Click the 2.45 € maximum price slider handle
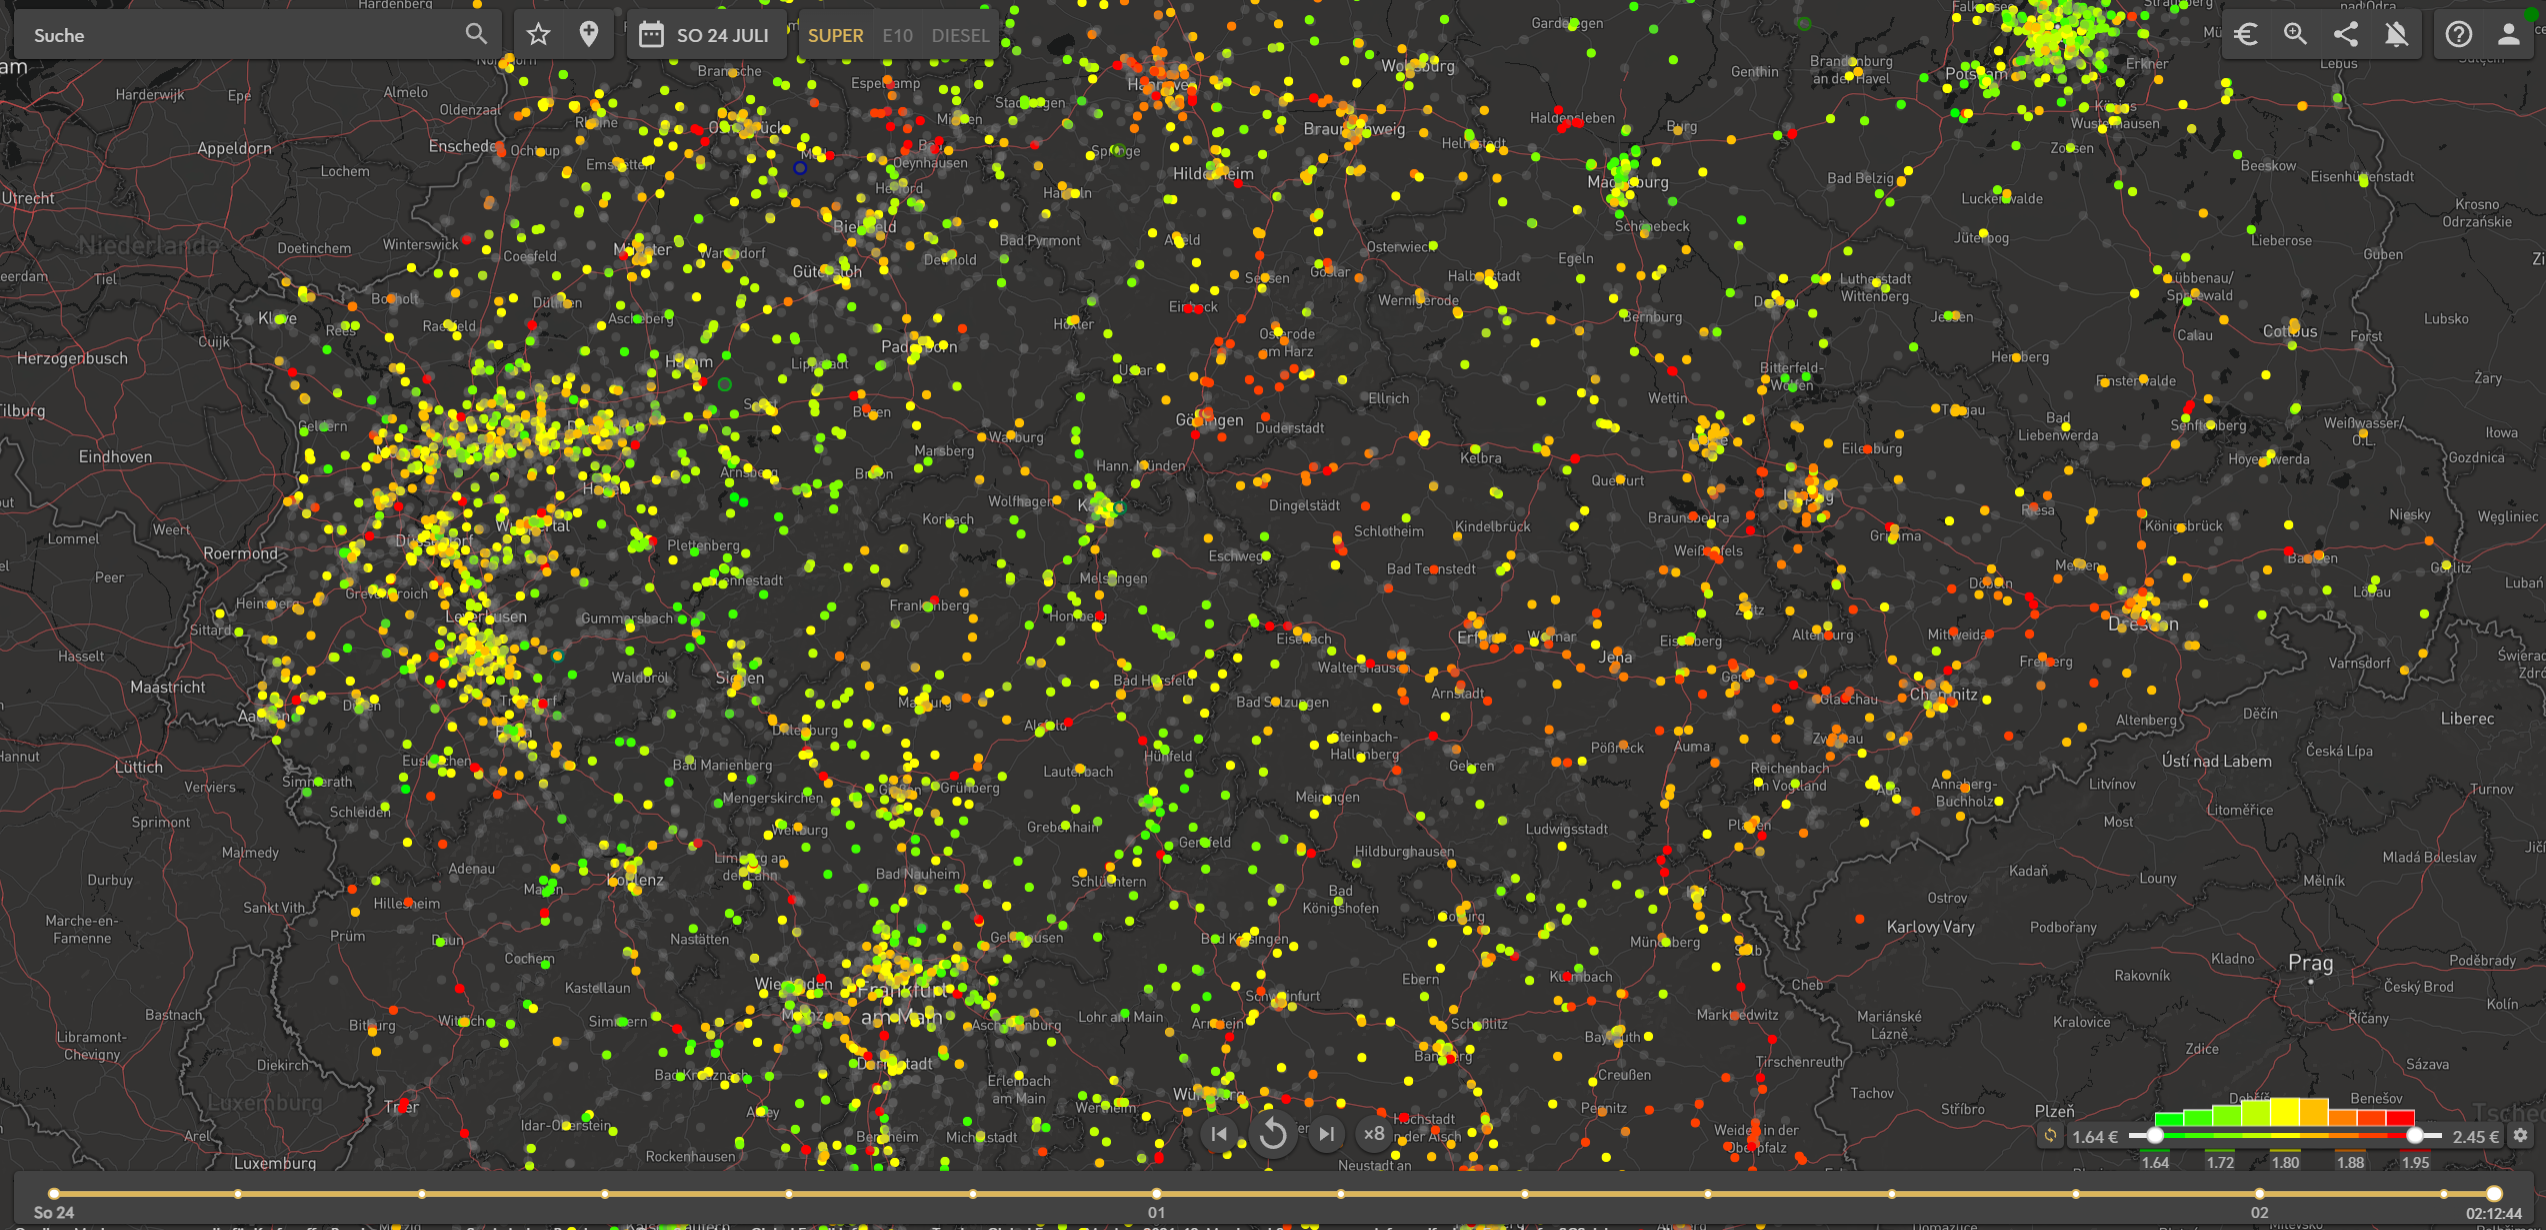Screen dimensions: 2546x1230 click(x=2415, y=1136)
